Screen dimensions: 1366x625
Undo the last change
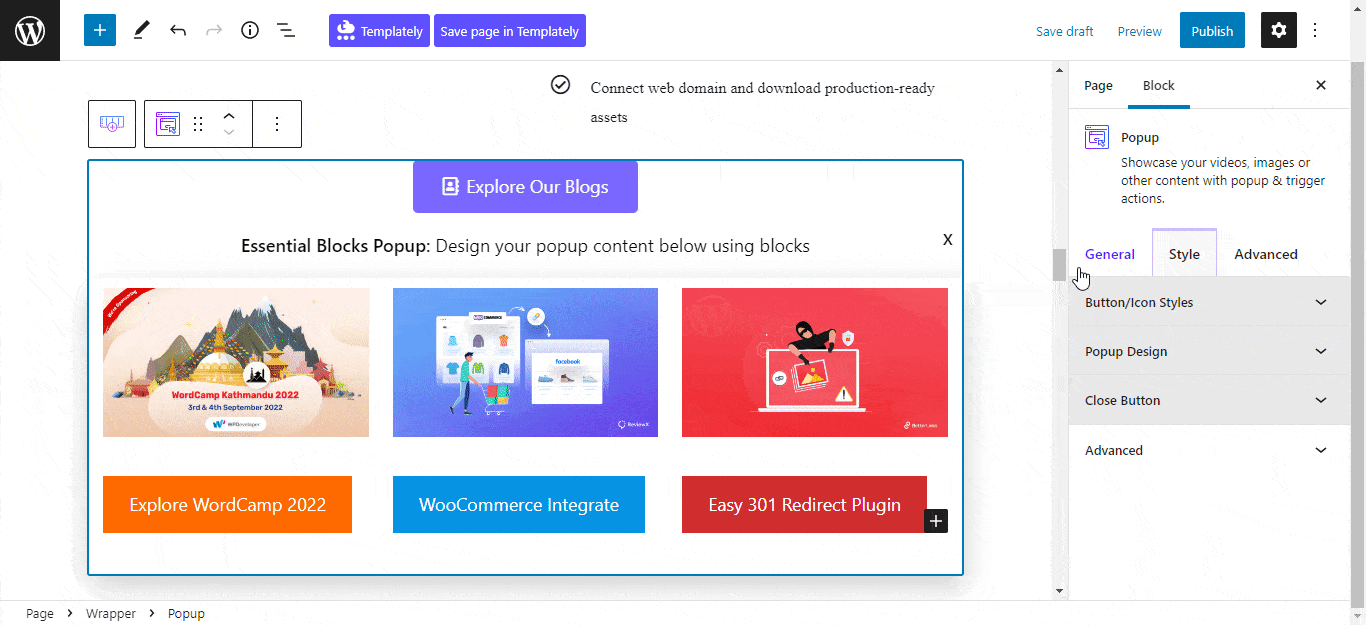click(x=178, y=30)
